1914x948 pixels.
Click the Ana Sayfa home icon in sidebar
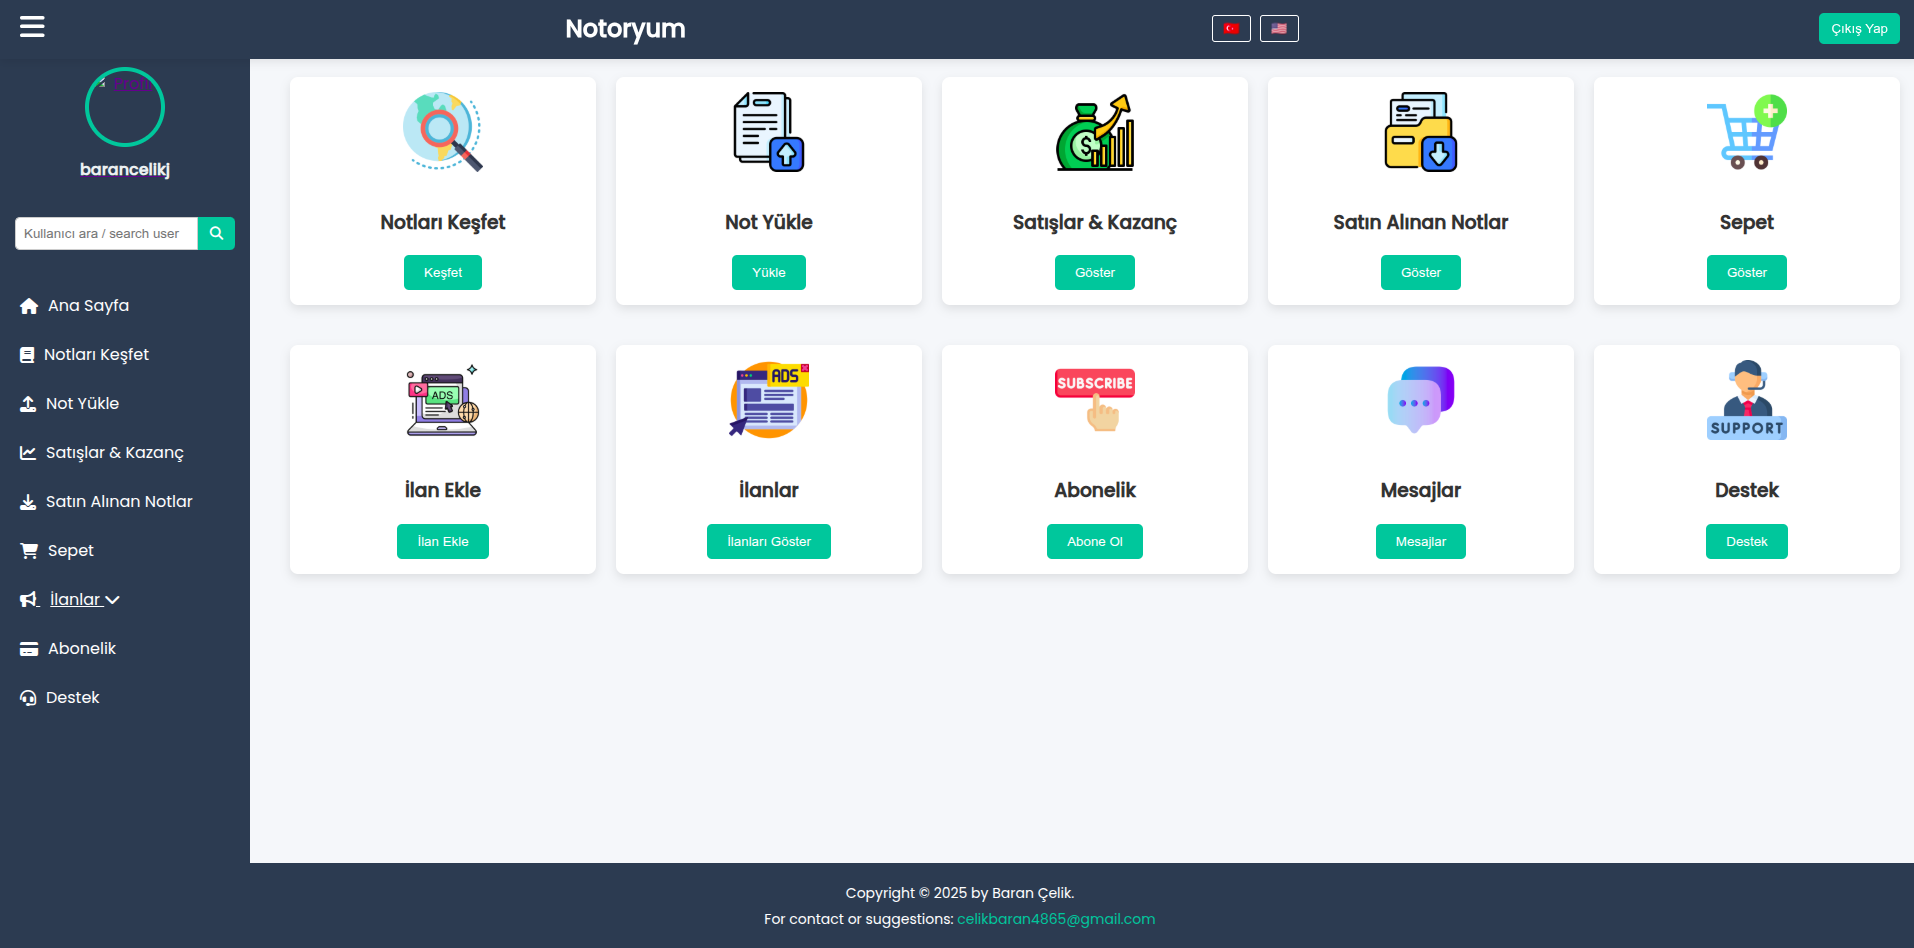[29, 305]
